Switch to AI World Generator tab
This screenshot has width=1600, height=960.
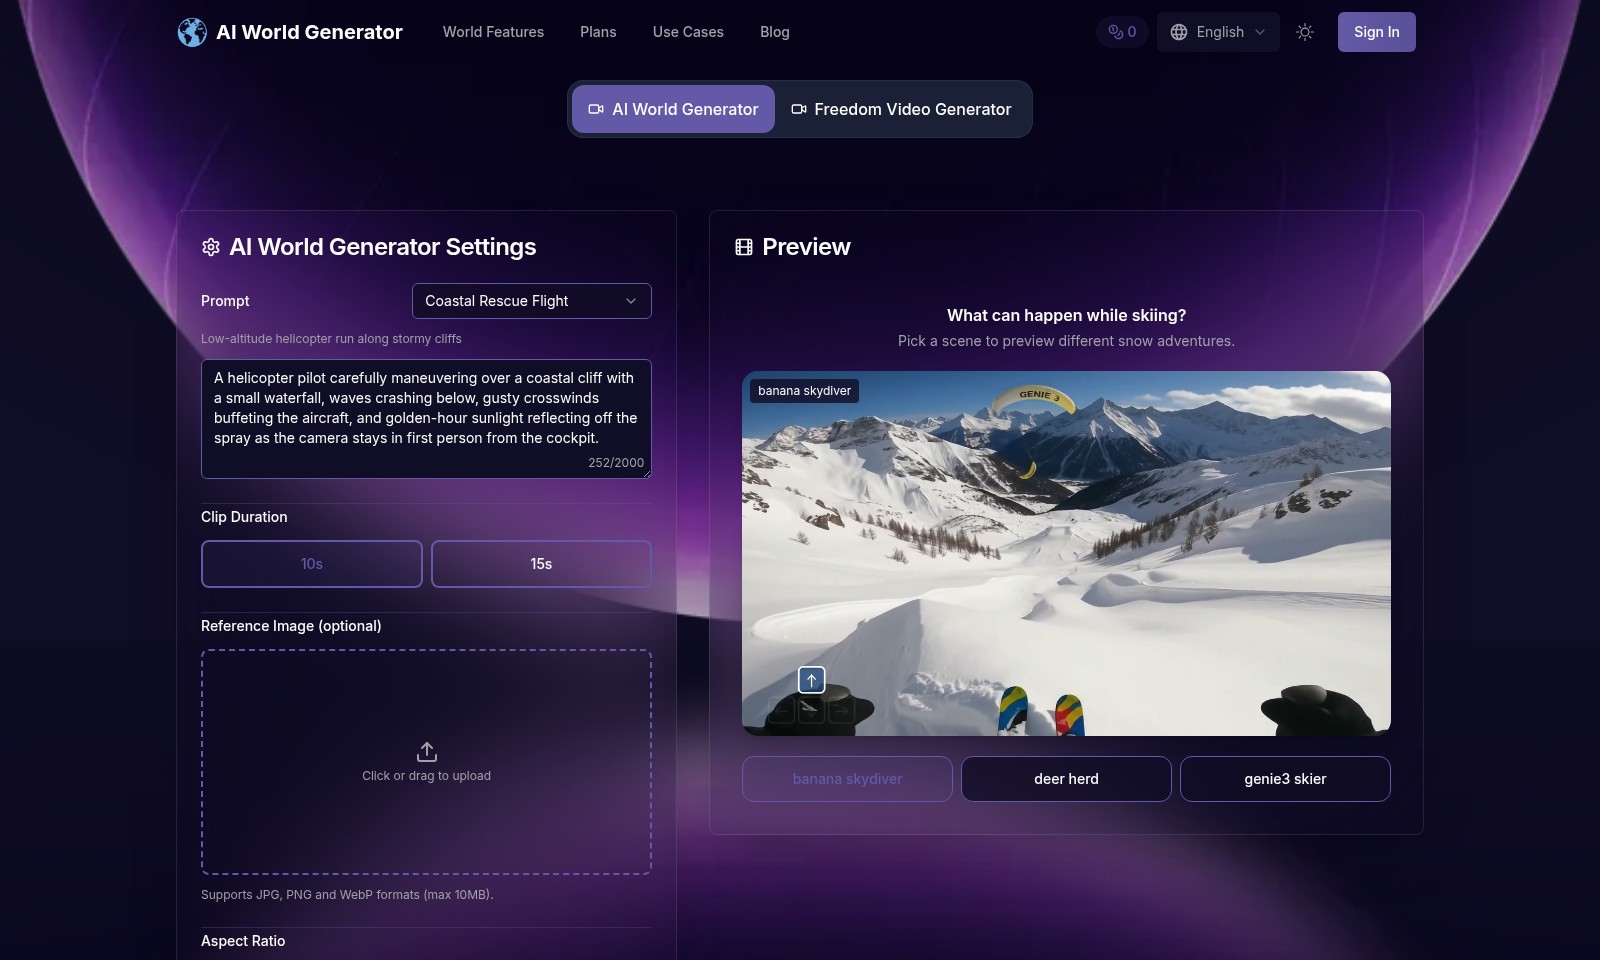click(x=673, y=109)
